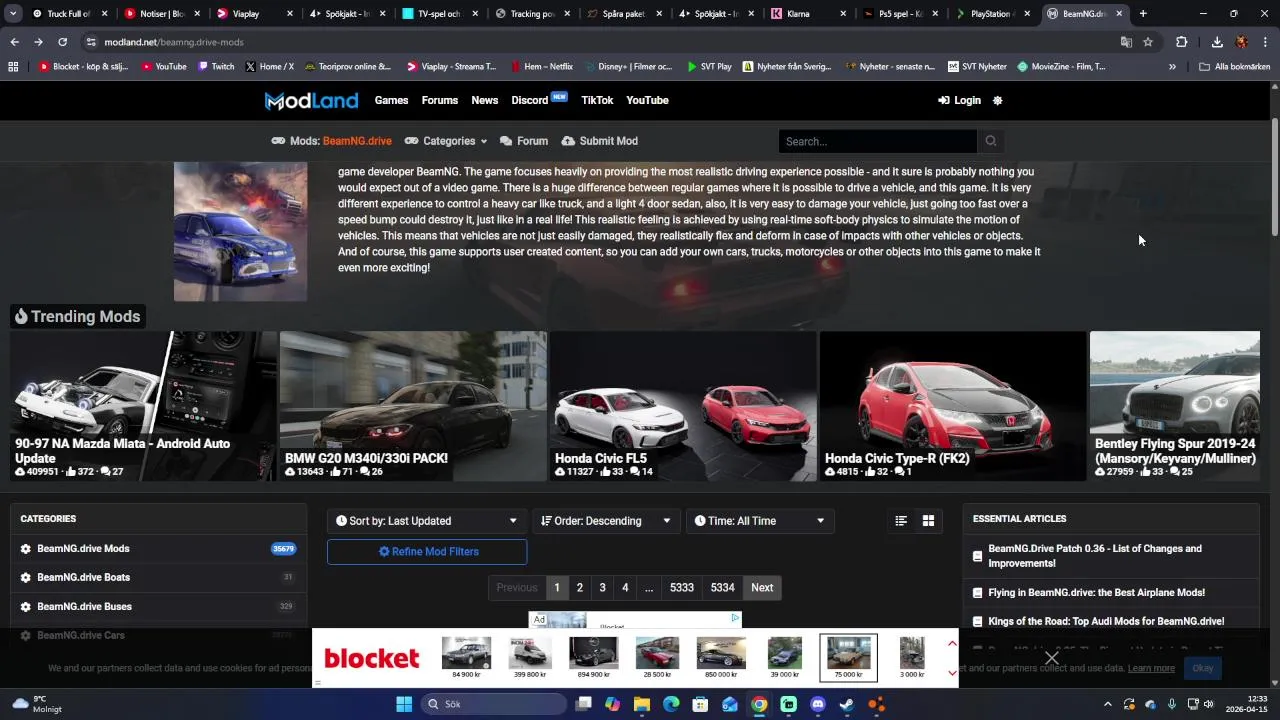Image resolution: width=1280 pixels, height=720 pixels.
Task: Open Windows Start menu
Action: 404,704
